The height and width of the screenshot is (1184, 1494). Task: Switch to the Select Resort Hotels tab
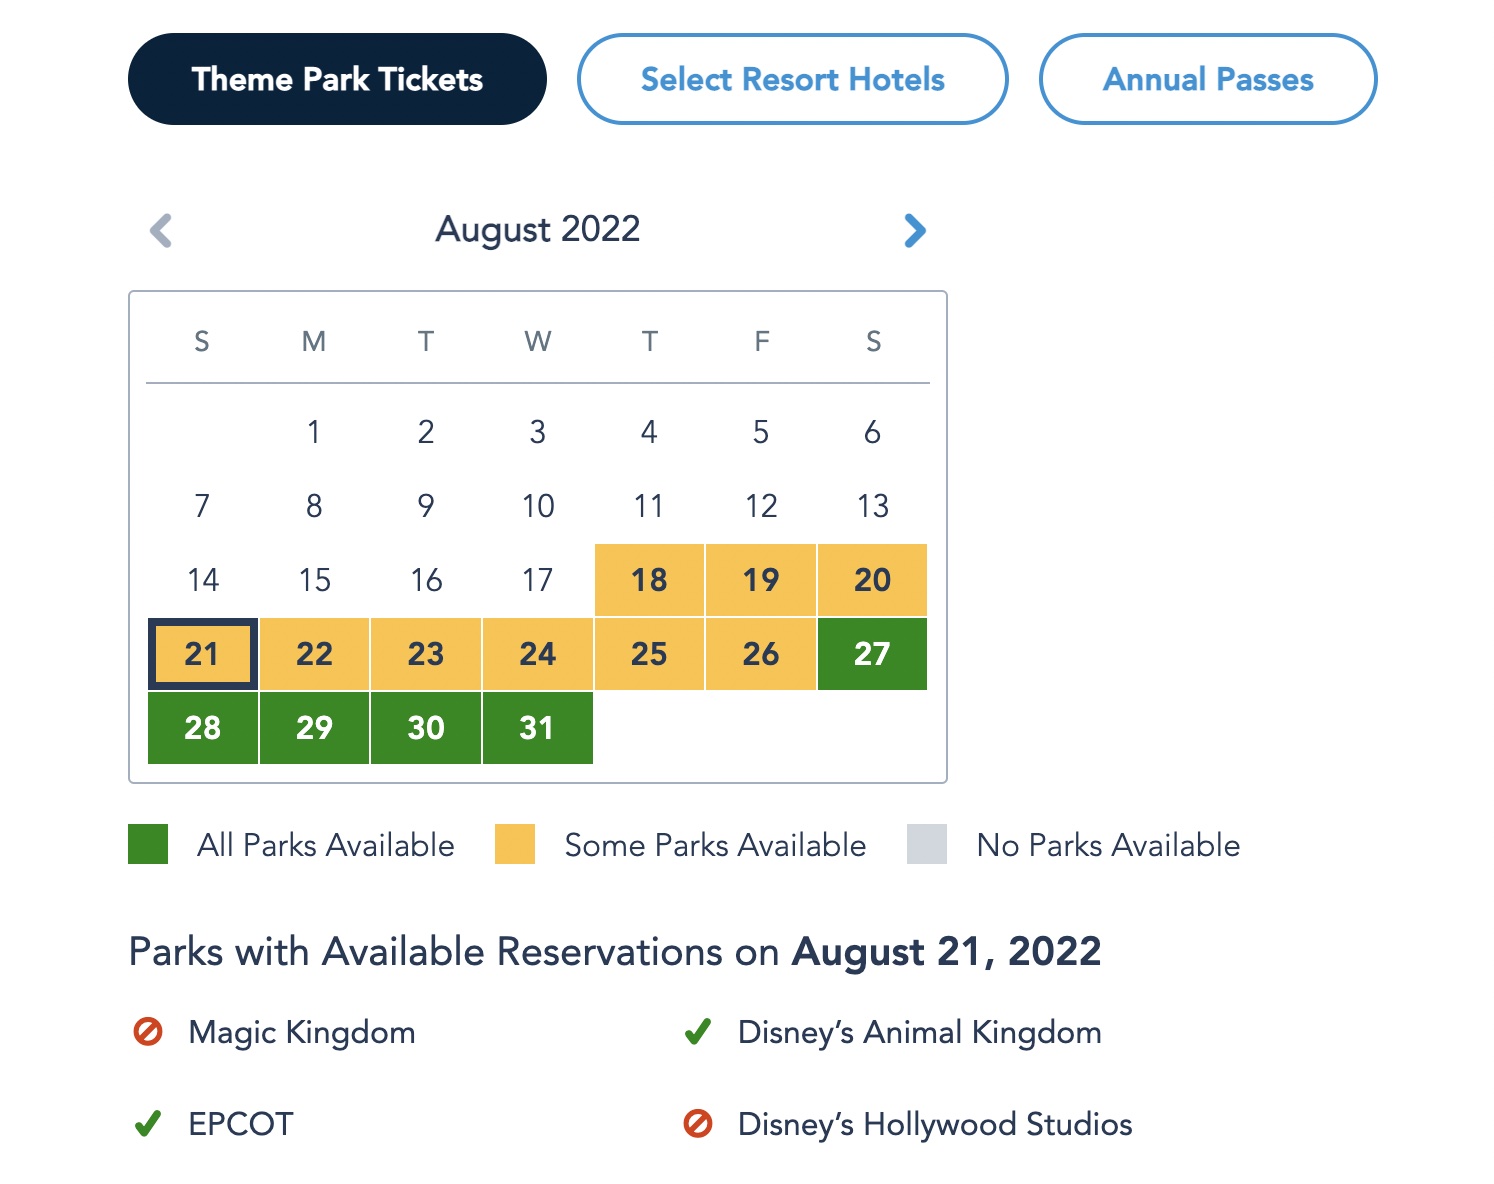[792, 79]
